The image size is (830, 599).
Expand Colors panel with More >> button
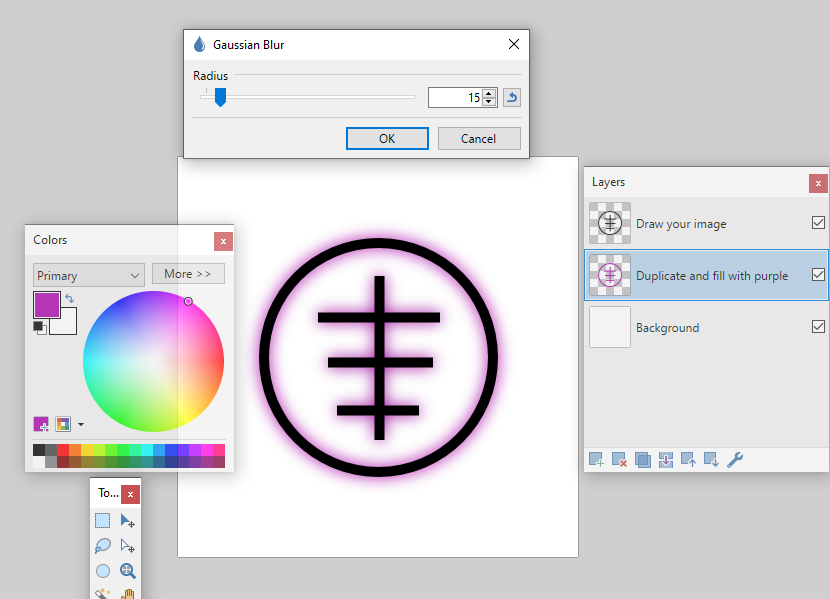point(188,274)
